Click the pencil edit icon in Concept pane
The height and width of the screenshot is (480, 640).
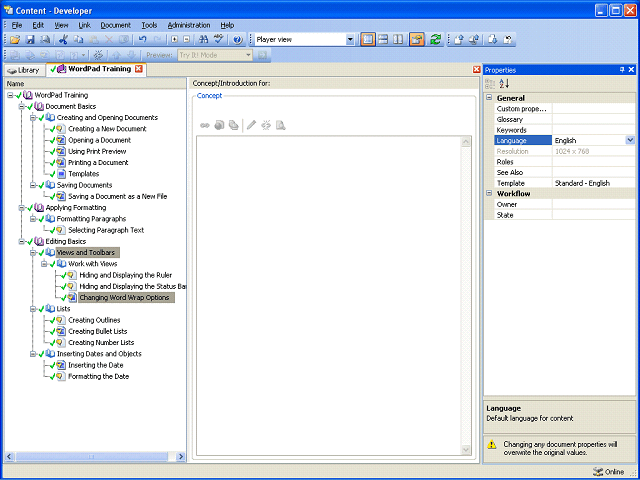click(x=251, y=125)
